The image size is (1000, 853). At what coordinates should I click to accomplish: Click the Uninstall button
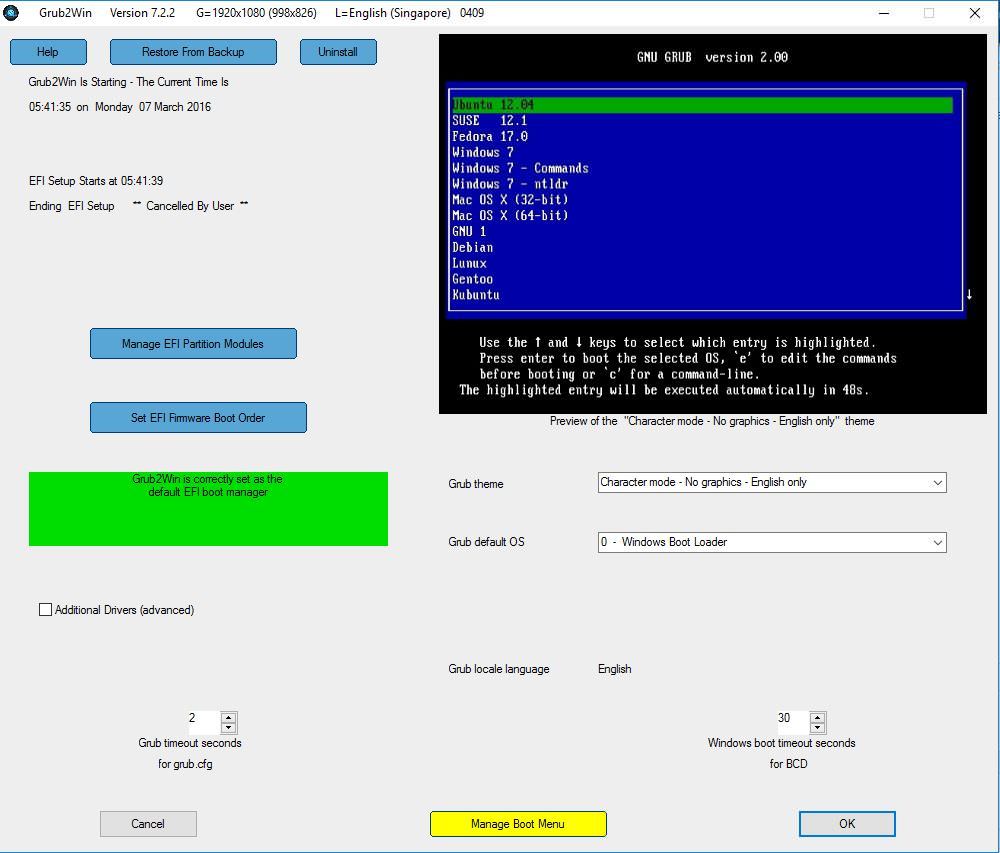[338, 52]
